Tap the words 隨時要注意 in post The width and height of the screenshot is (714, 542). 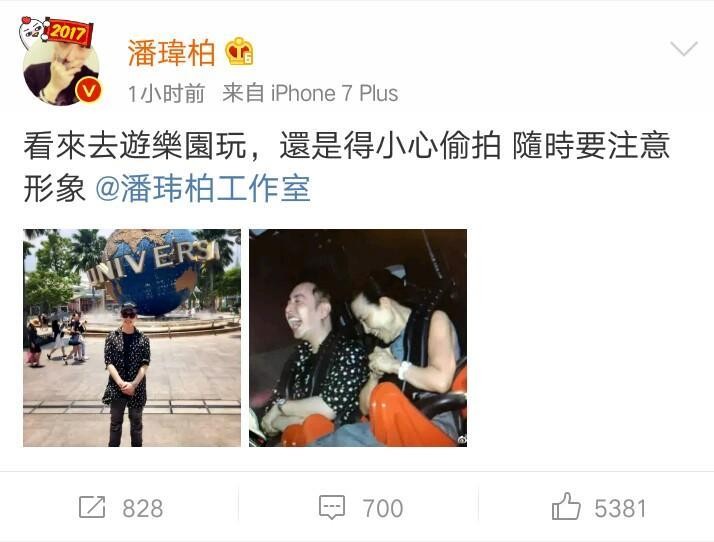(x=591, y=146)
